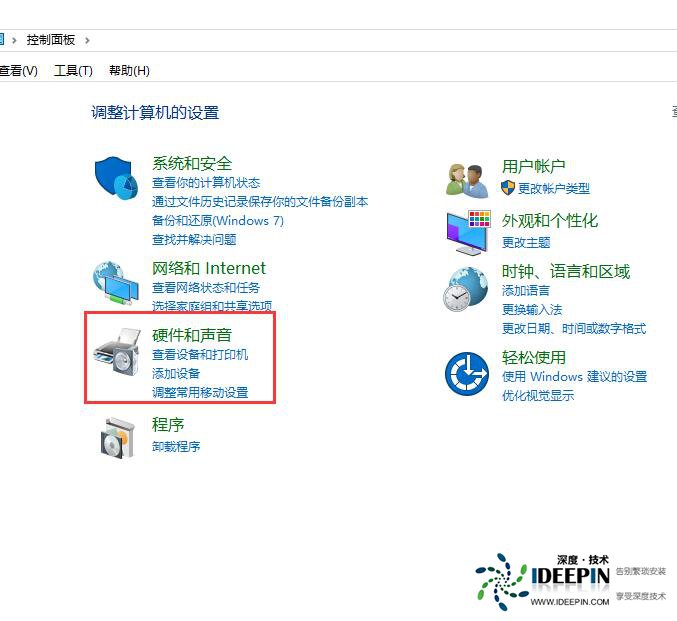Viewport: 677px width, 621px height.
Task: Open the 系统和安全 shield icon
Action: click(x=116, y=178)
